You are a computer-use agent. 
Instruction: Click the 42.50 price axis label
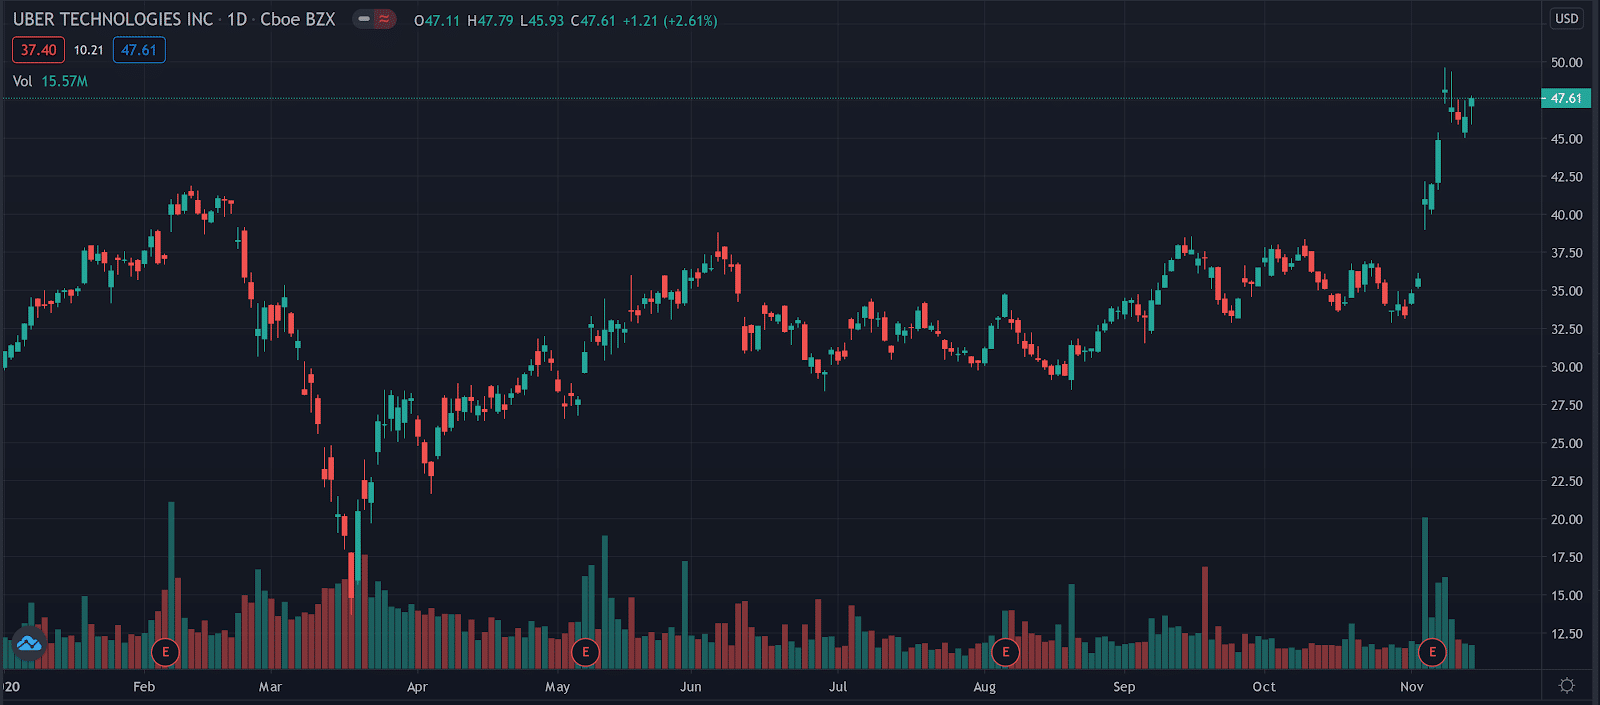[1566, 177]
